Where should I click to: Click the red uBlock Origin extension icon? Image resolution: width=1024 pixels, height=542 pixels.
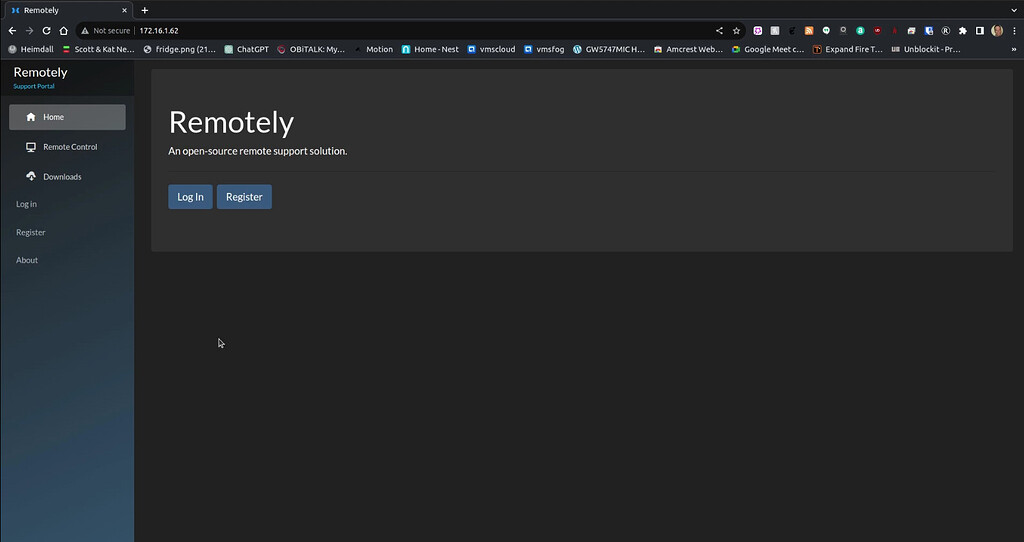point(878,31)
